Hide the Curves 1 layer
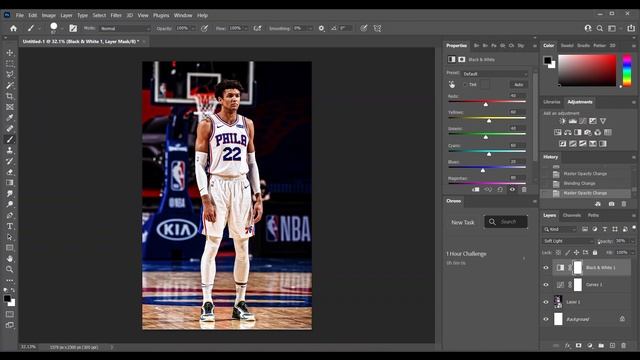The height and width of the screenshot is (360, 640). click(x=546, y=285)
